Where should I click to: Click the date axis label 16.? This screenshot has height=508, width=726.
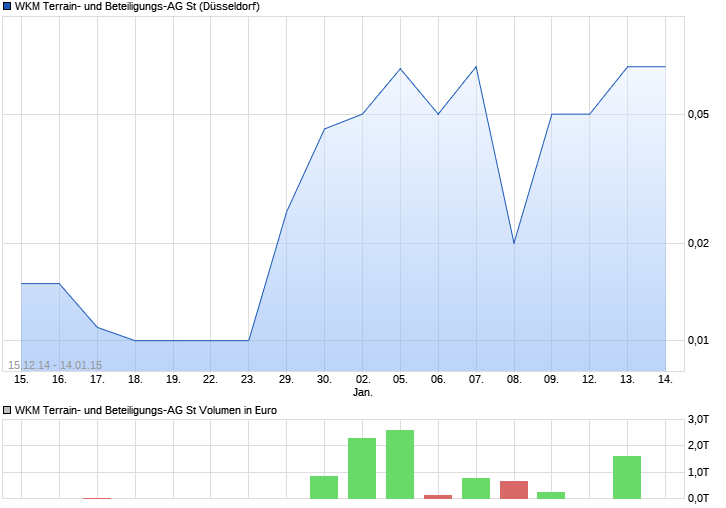pyautogui.click(x=59, y=379)
